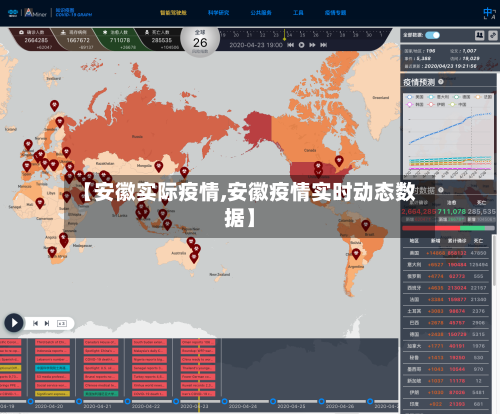This screenshot has width=500, height=414.
Task: Open the 工具 navigation menu
Action: [298, 13]
